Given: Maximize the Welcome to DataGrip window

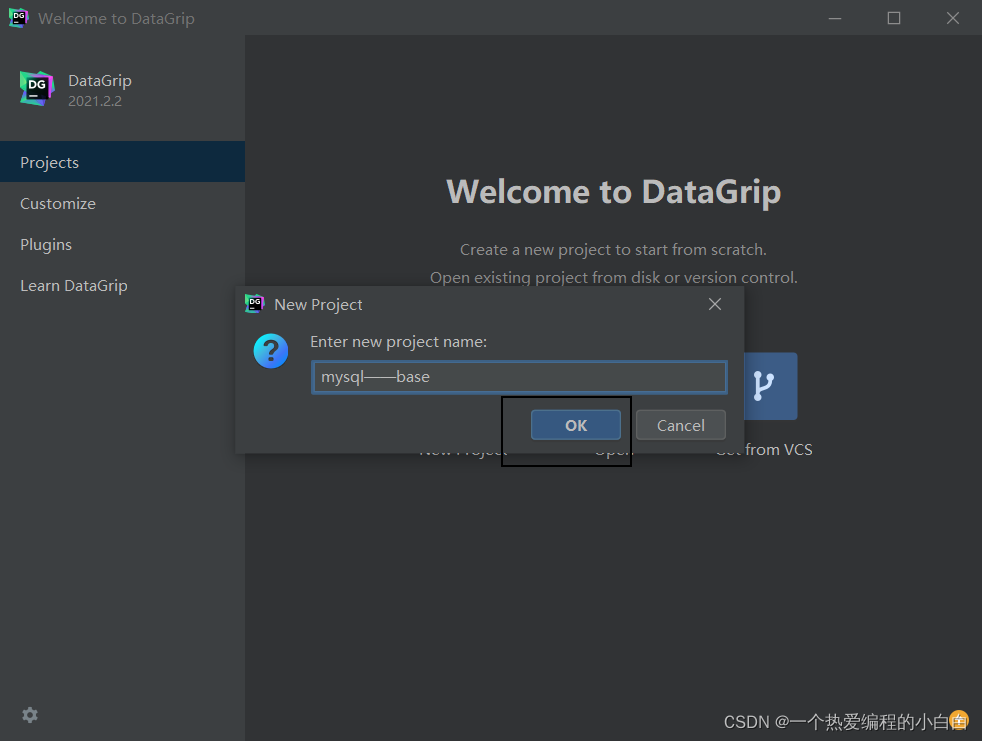Looking at the screenshot, I should 894,18.
